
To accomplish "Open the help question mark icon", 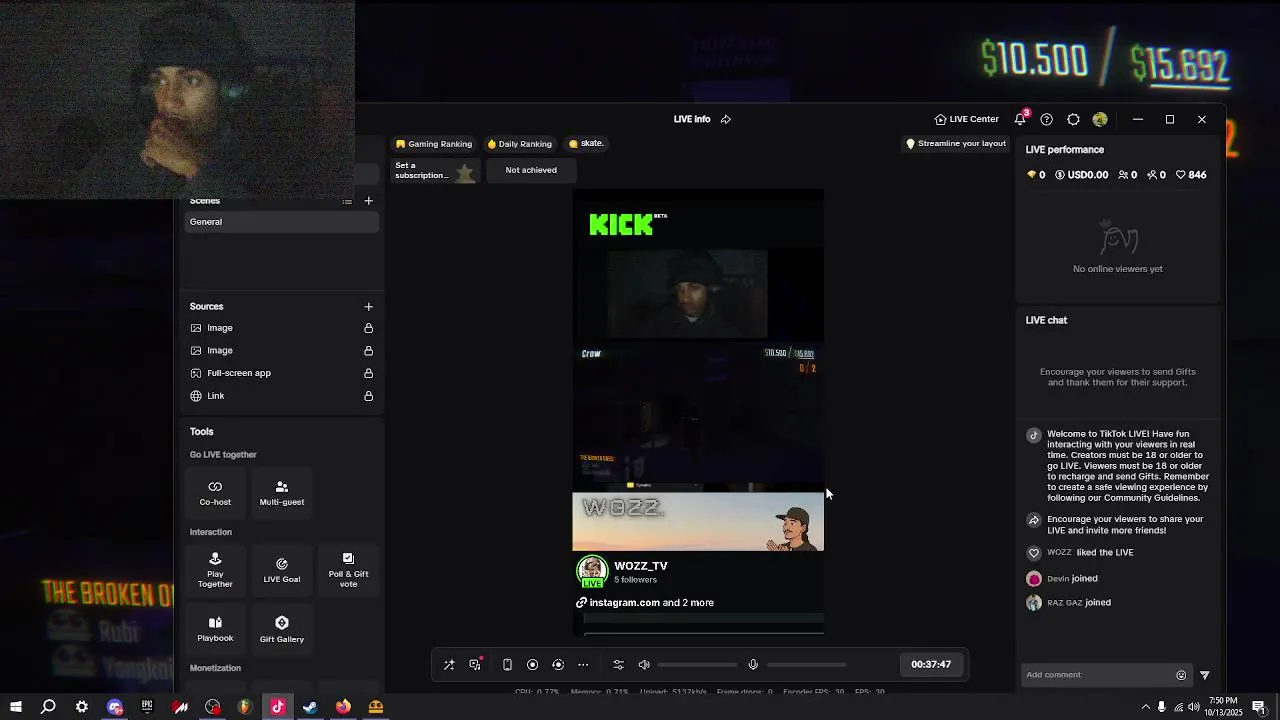I will tap(1046, 119).
